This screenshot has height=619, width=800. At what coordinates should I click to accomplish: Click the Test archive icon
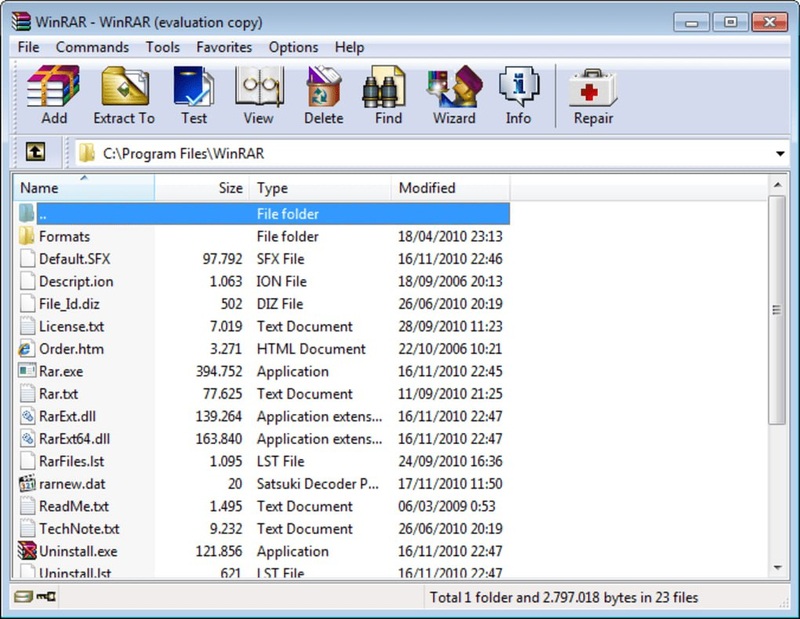[194, 88]
